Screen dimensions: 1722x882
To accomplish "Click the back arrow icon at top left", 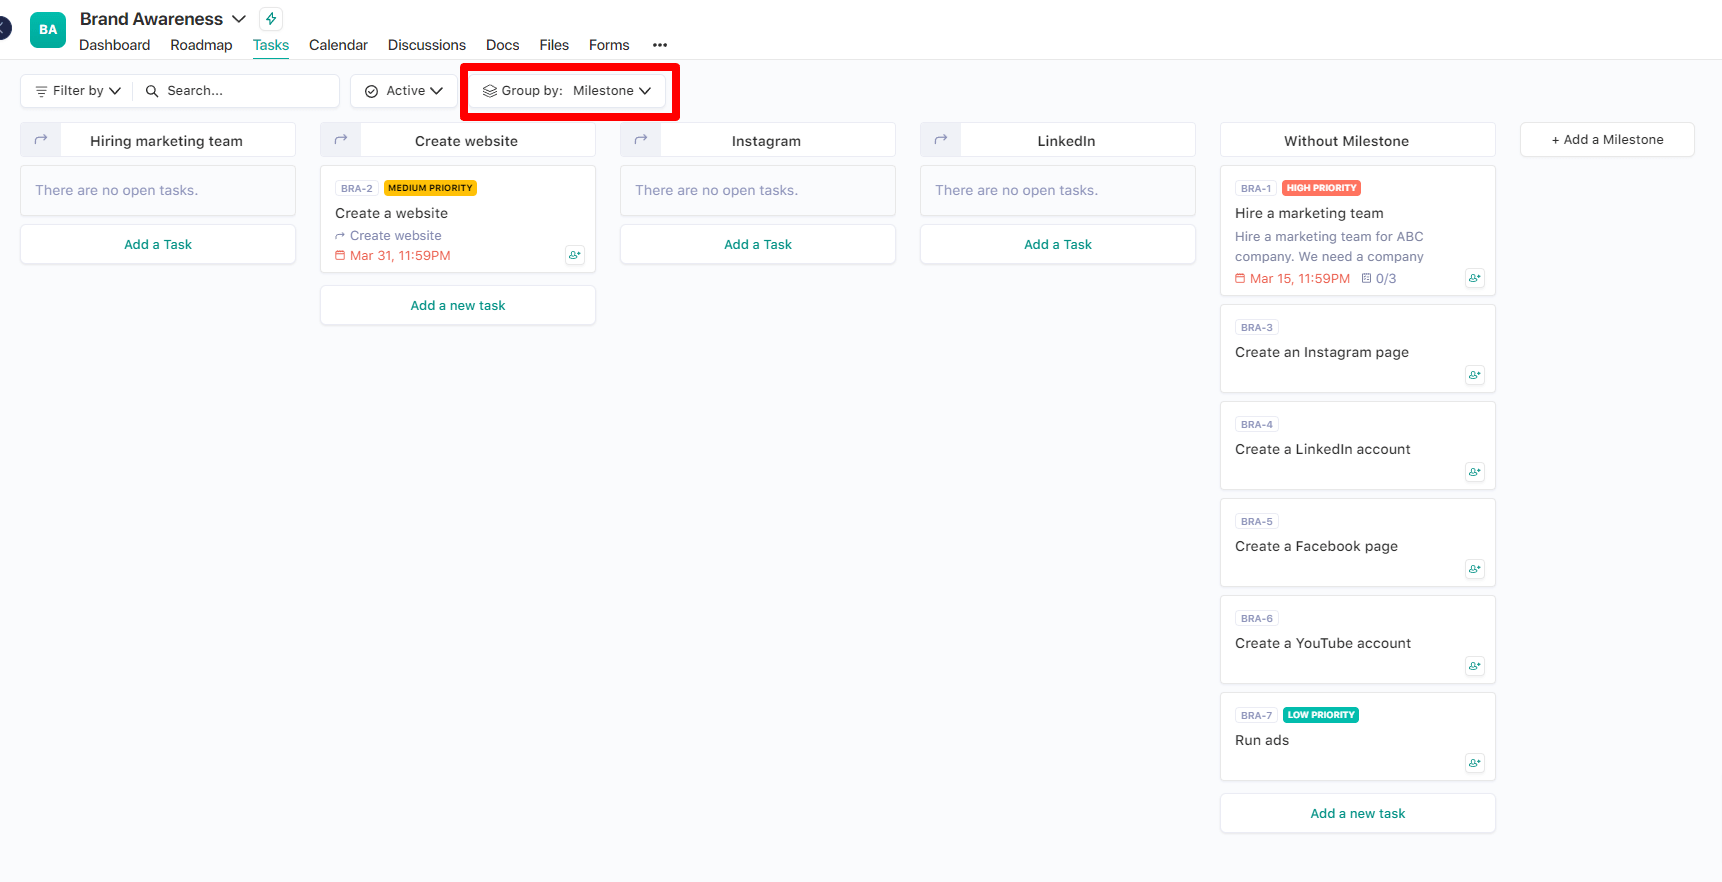I will click(5, 28).
